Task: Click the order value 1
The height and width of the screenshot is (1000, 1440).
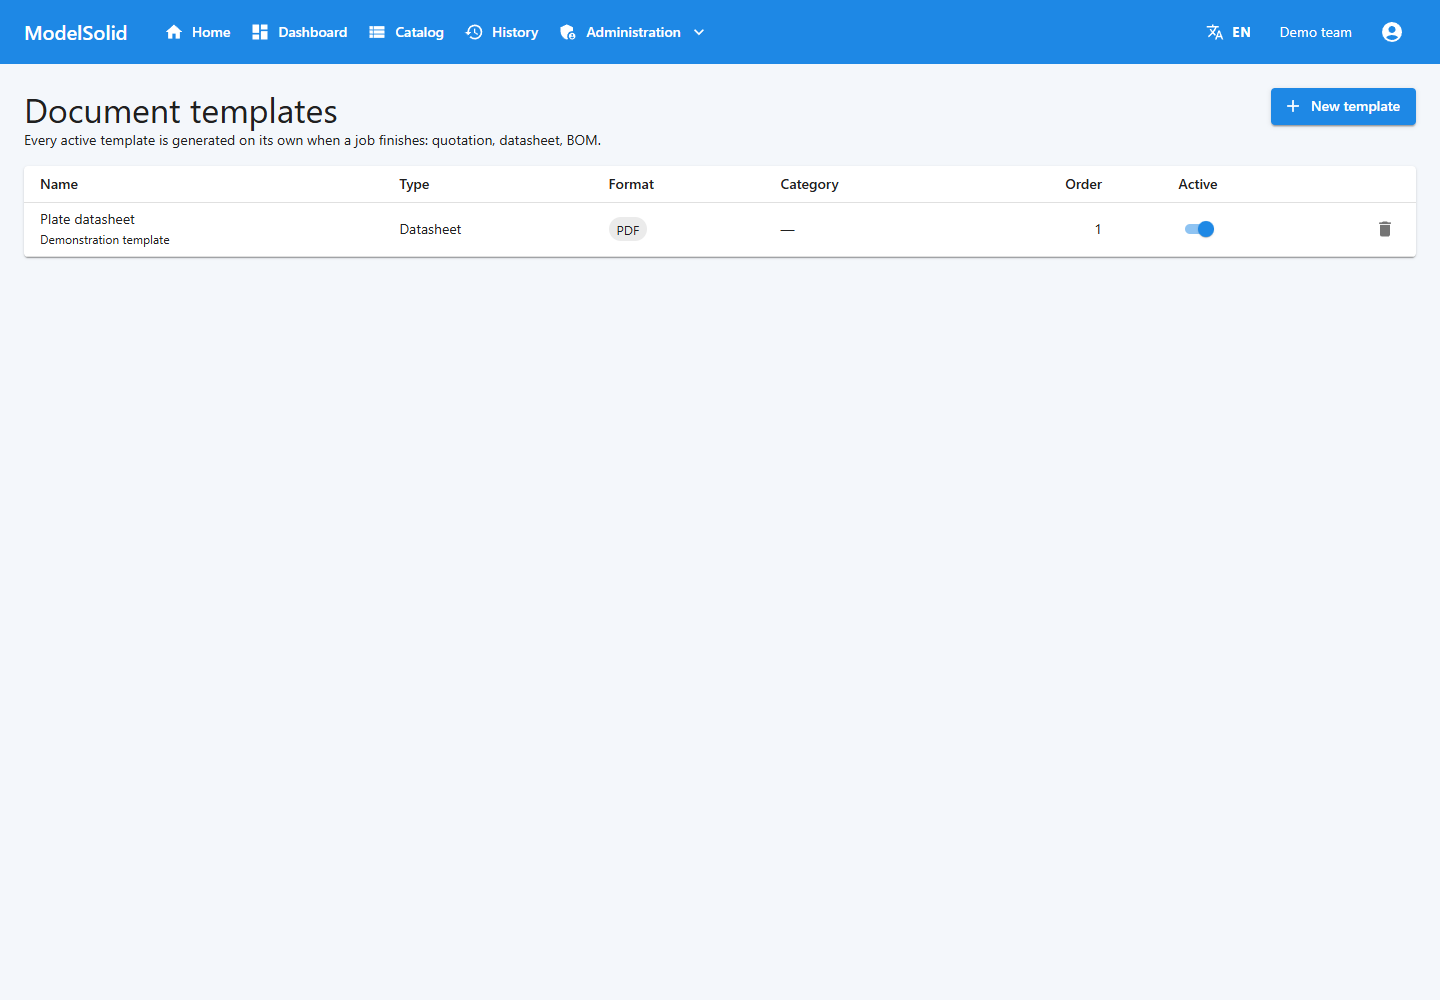Action: tap(1097, 229)
